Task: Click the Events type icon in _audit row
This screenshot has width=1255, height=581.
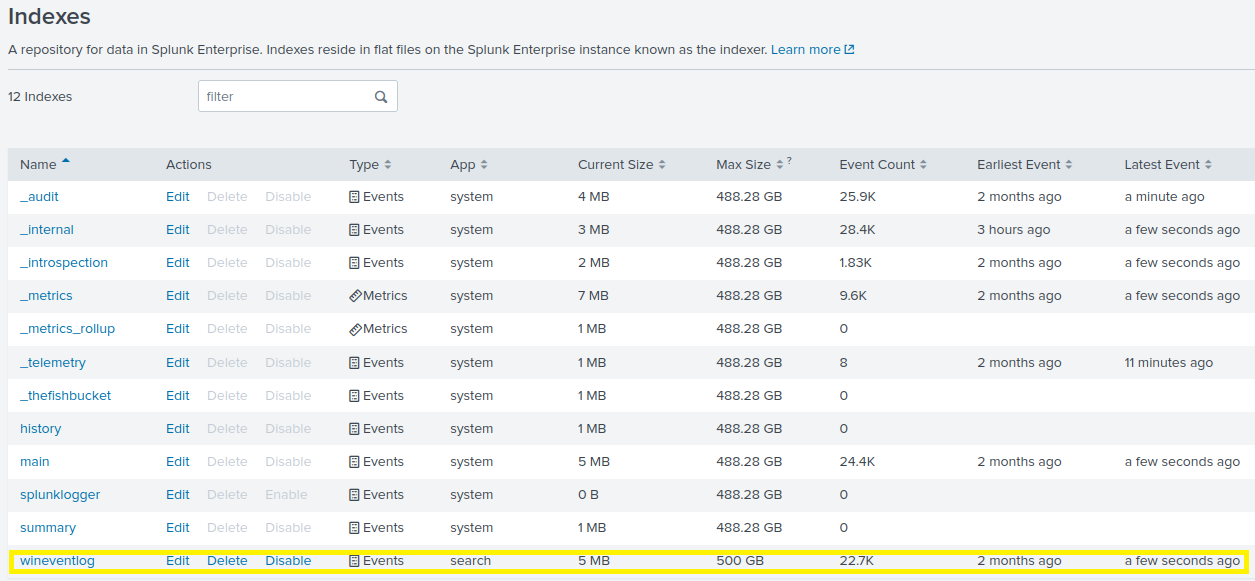Action: pos(354,197)
